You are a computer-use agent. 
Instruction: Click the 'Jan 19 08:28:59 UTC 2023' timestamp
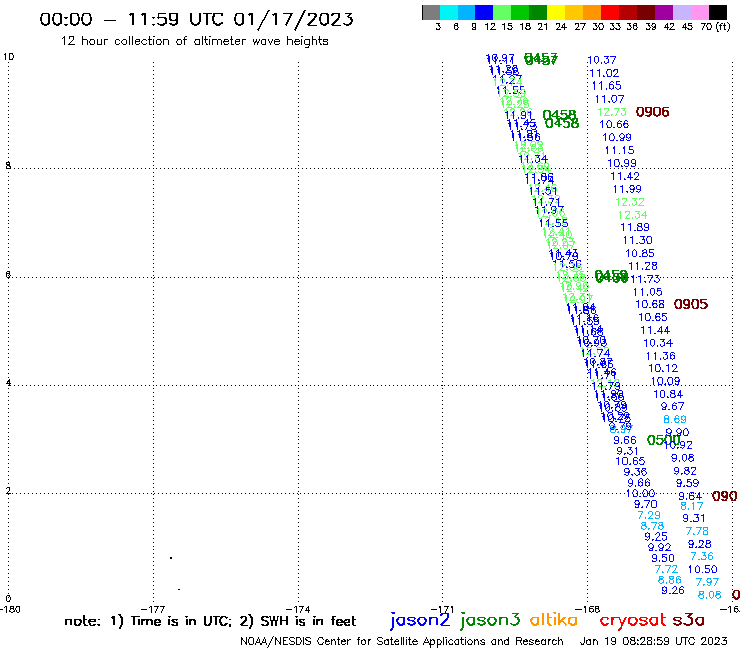pyautogui.click(x=654, y=641)
